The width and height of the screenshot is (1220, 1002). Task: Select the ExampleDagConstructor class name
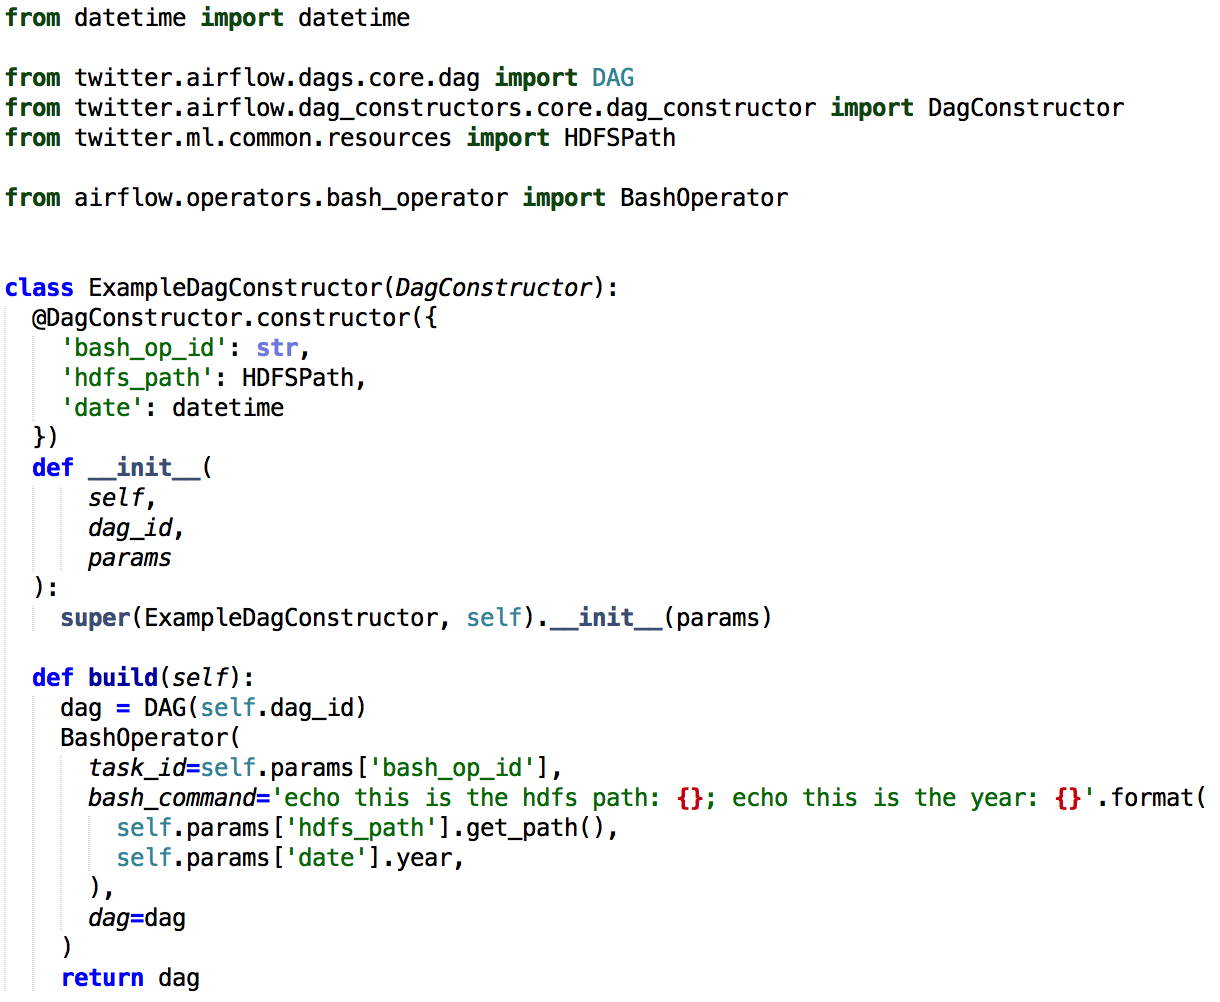pyautogui.click(x=235, y=287)
